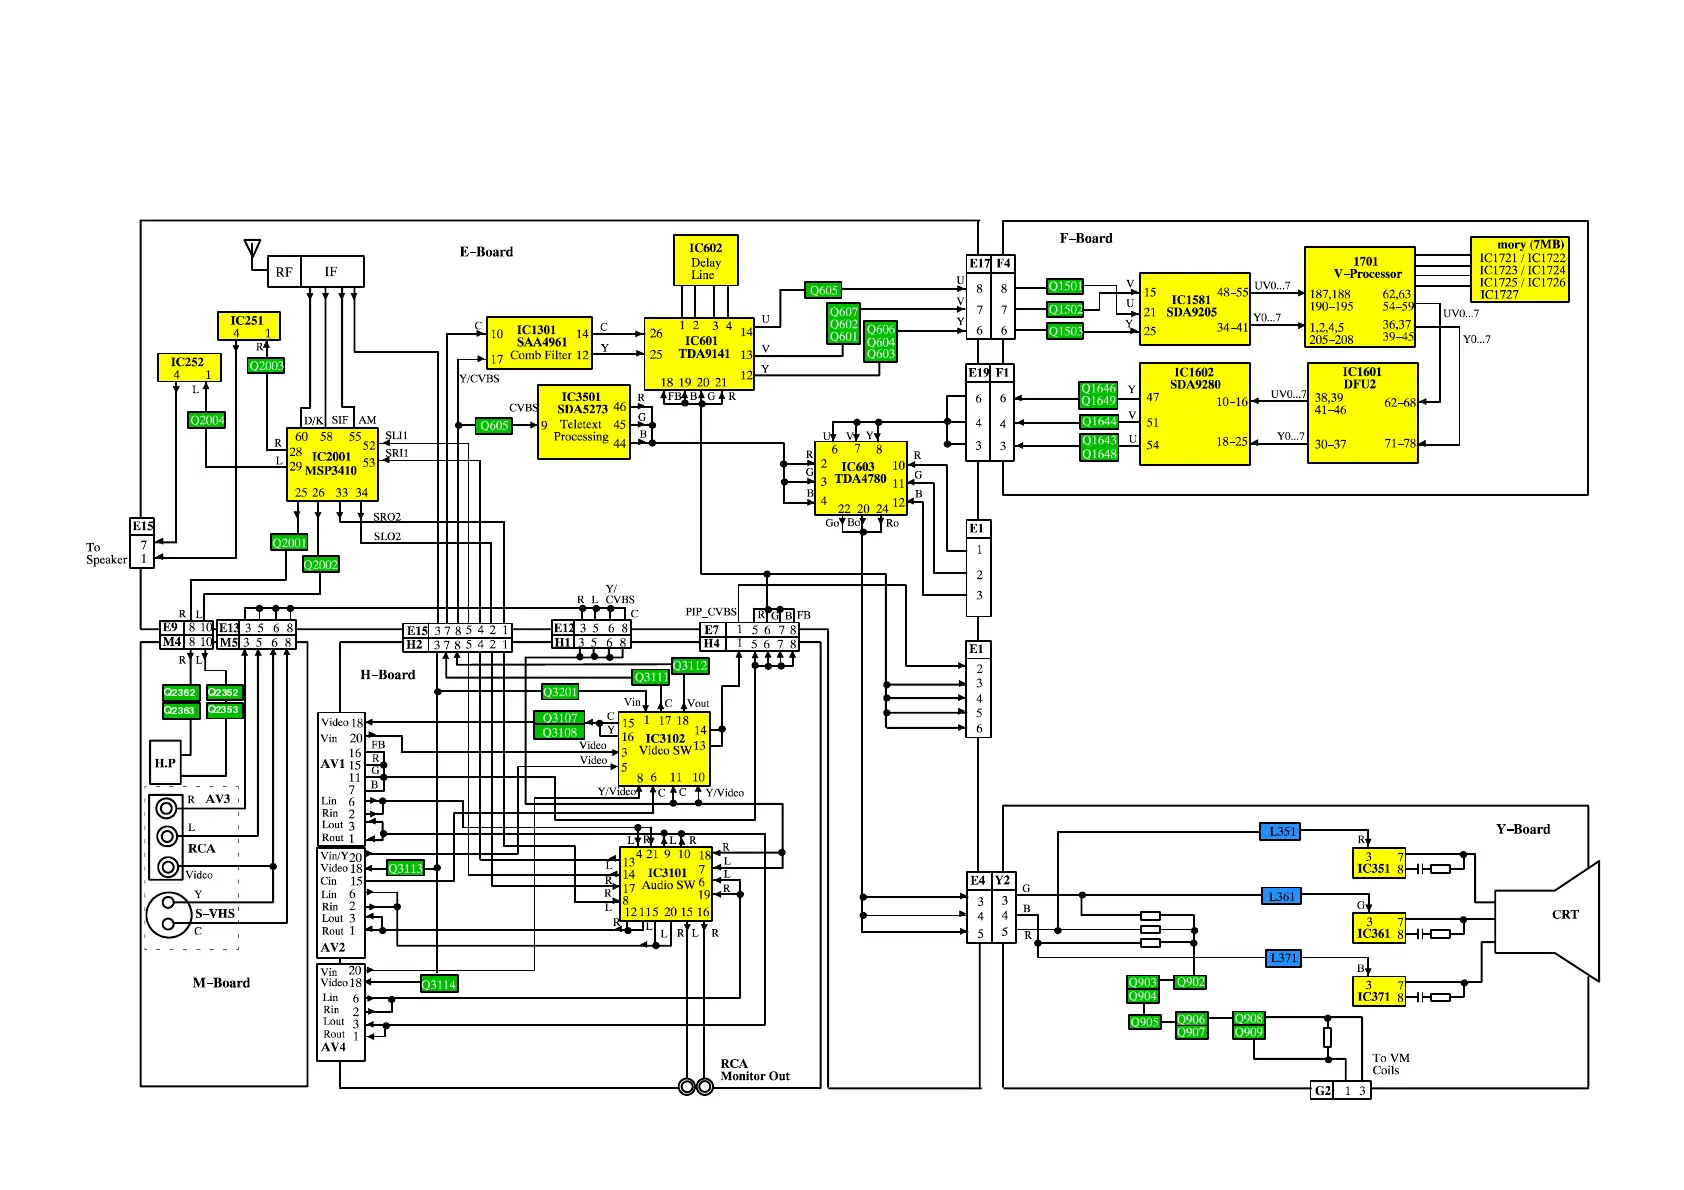The height and width of the screenshot is (1190, 1684).
Task: Select the RF block
Action: click(285, 272)
